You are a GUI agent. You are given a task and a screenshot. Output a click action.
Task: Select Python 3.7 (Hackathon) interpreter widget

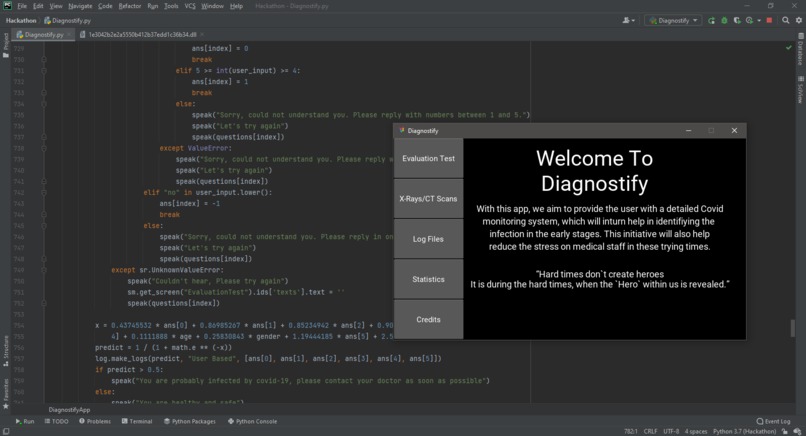[x=744, y=431]
